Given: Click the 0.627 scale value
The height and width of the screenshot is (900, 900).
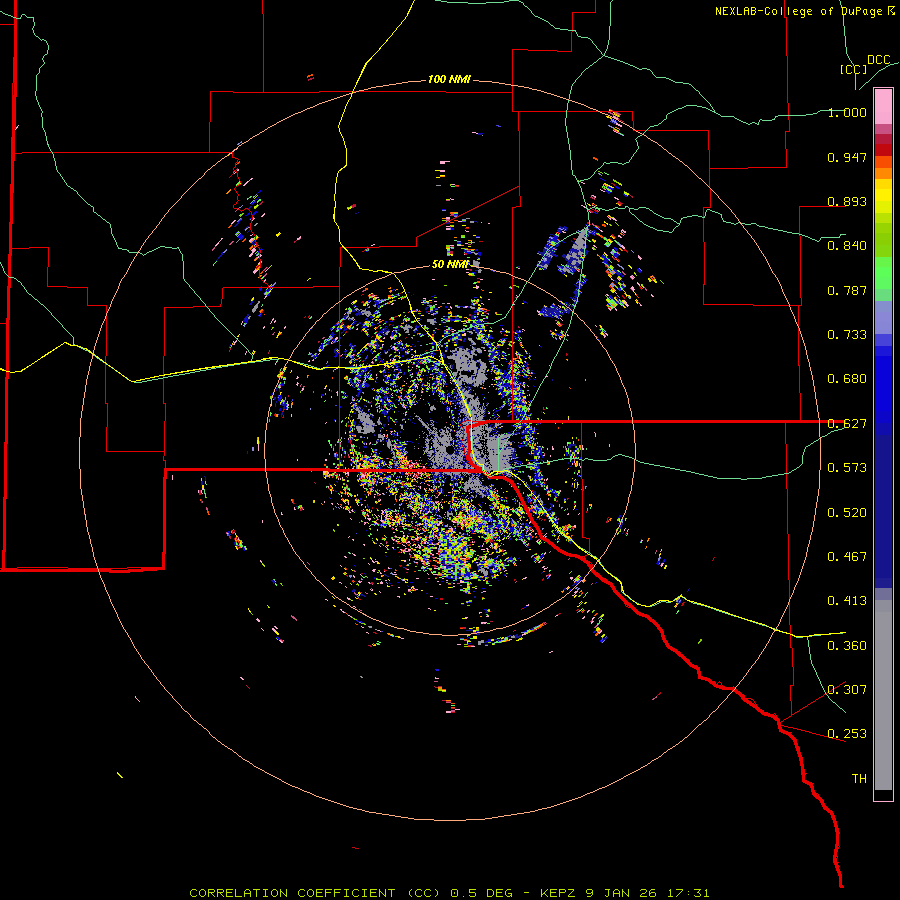Looking at the screenshot, I should tap(847, 424).
